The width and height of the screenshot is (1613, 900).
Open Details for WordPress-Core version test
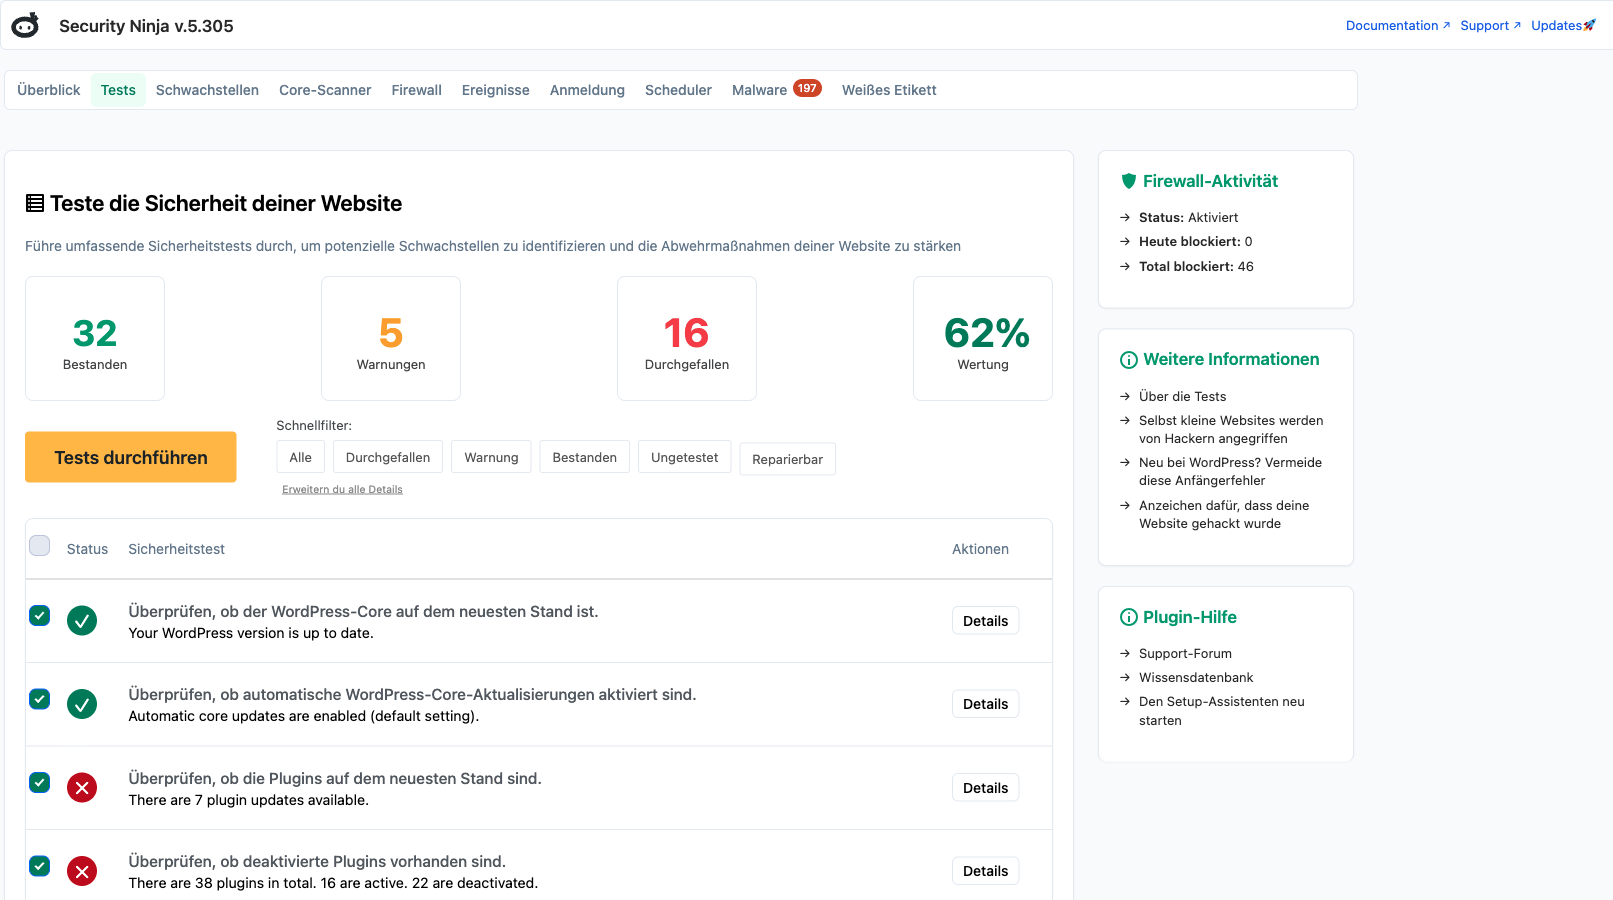(985, 621)
